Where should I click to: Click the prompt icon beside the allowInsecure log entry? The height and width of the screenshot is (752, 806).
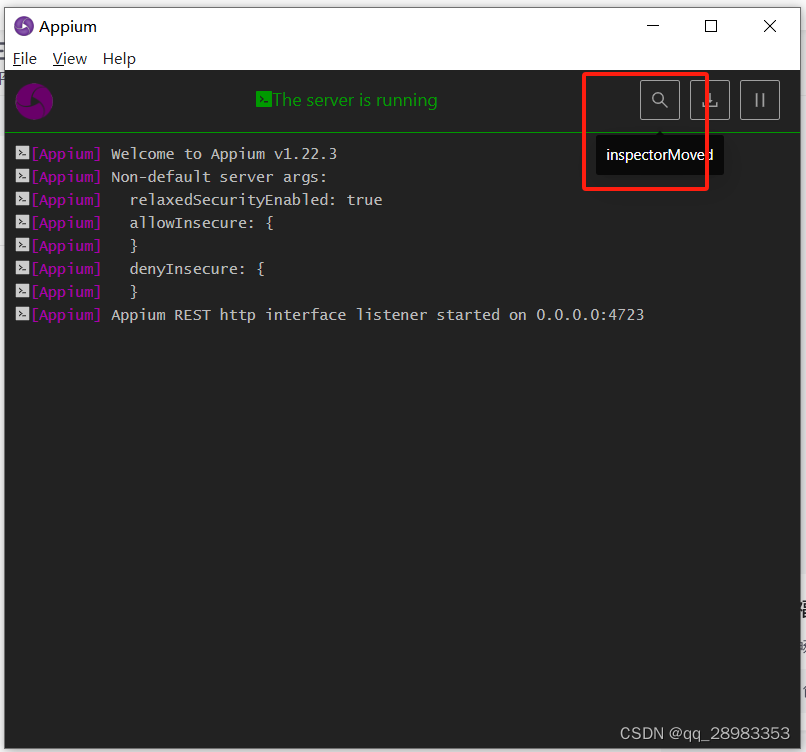[21, 221]
